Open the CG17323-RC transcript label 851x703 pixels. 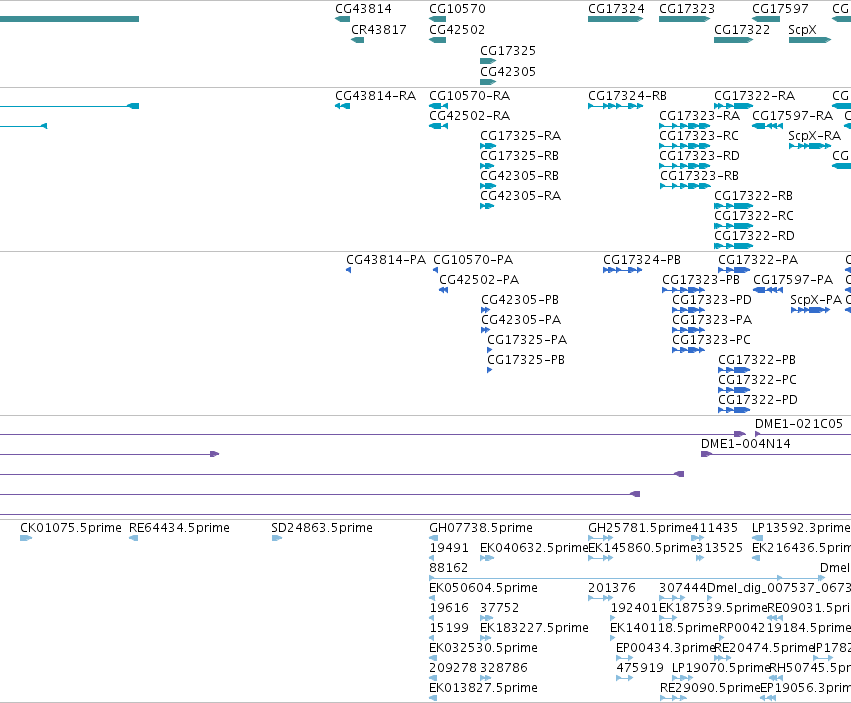[x=699, y=136]
